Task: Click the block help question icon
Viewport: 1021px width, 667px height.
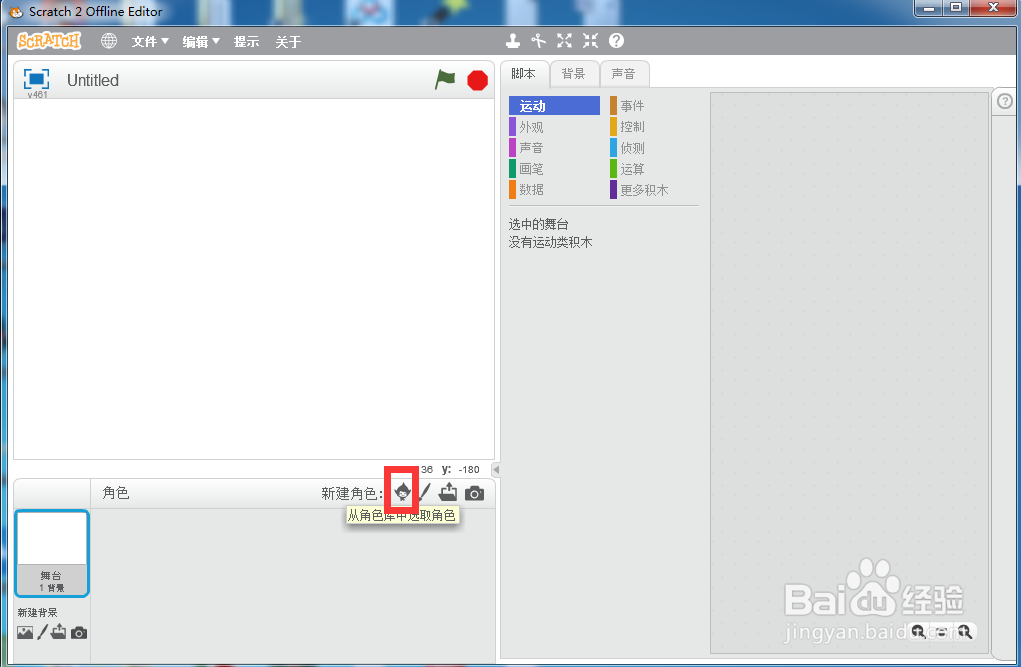Action: coord(616,41)
